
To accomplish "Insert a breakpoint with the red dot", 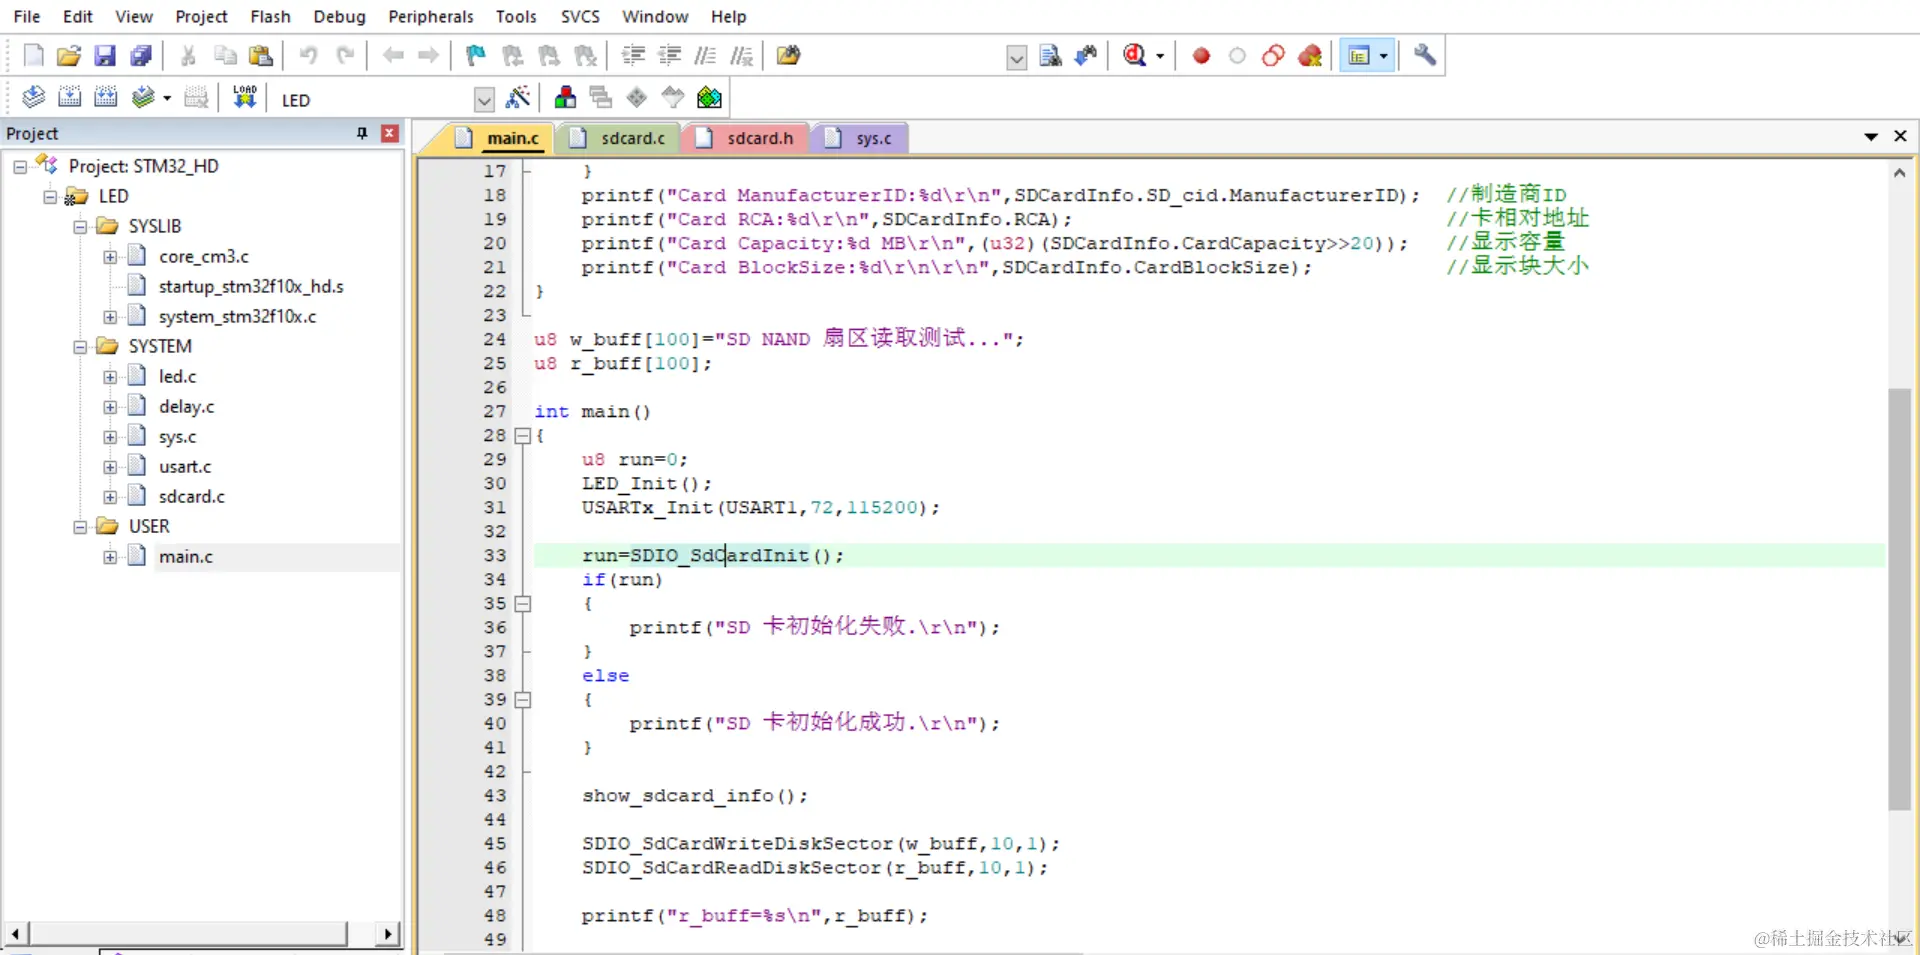I will click(1201, 56).
